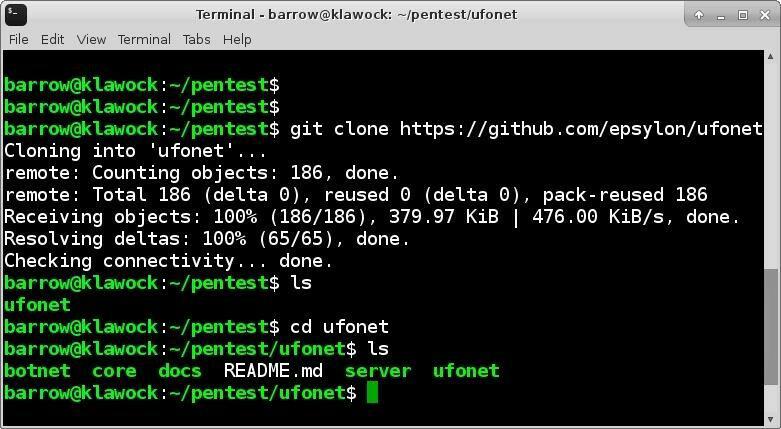Close the terminal window
781x429 pixels.
point(765,15)
